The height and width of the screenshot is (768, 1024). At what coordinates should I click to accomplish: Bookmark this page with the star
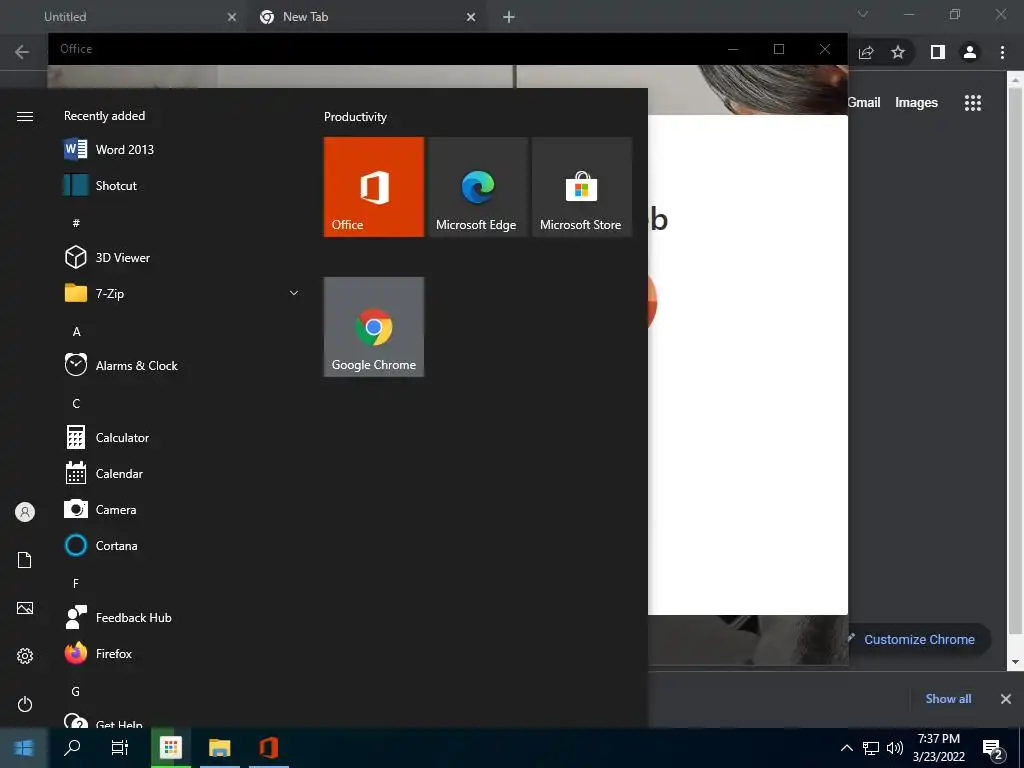[898, 52]
